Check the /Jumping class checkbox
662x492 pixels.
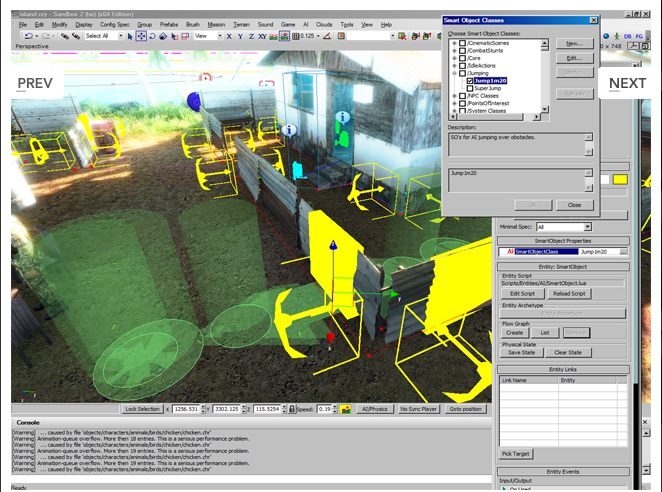pyautogui.click(x=462, y=73)
